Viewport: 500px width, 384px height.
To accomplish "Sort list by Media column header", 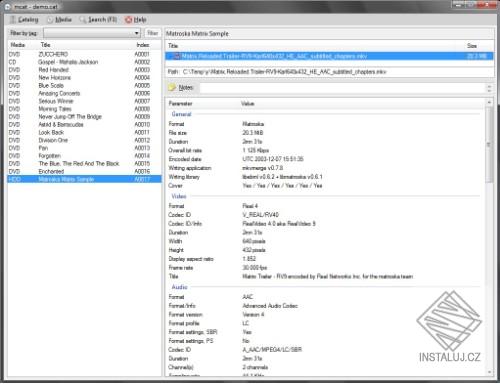I will [18, 45].
